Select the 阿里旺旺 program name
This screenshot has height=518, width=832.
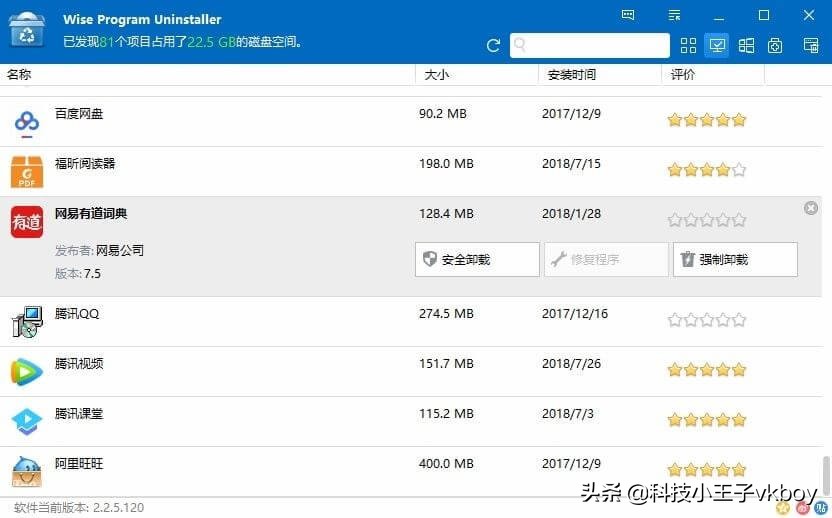pyautogui.click(x=79, y=463)
